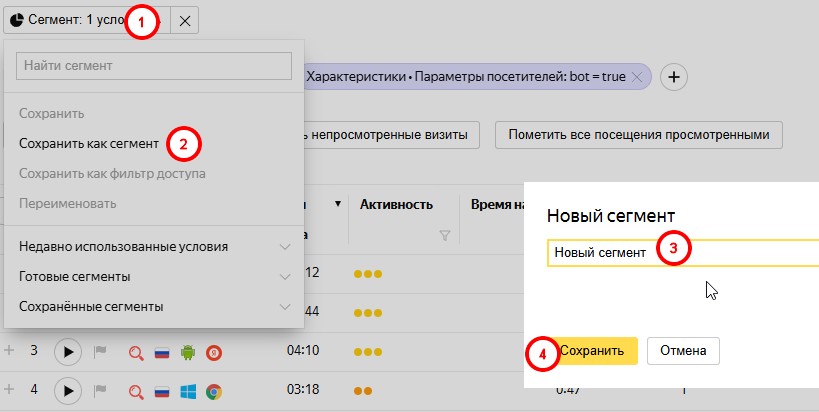Play the recording of visit 3
Screen dimensions: 819x412
coord(68,352)
